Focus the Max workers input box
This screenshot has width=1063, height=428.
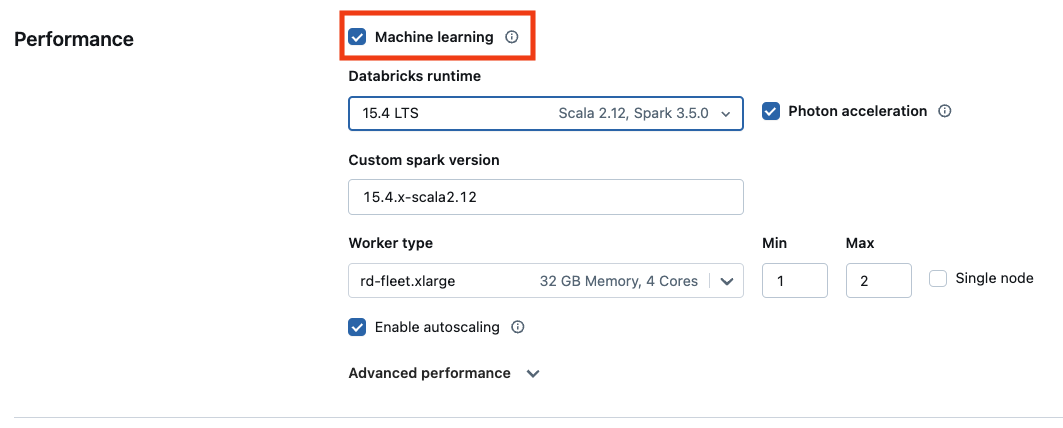[x=878, y=281]
